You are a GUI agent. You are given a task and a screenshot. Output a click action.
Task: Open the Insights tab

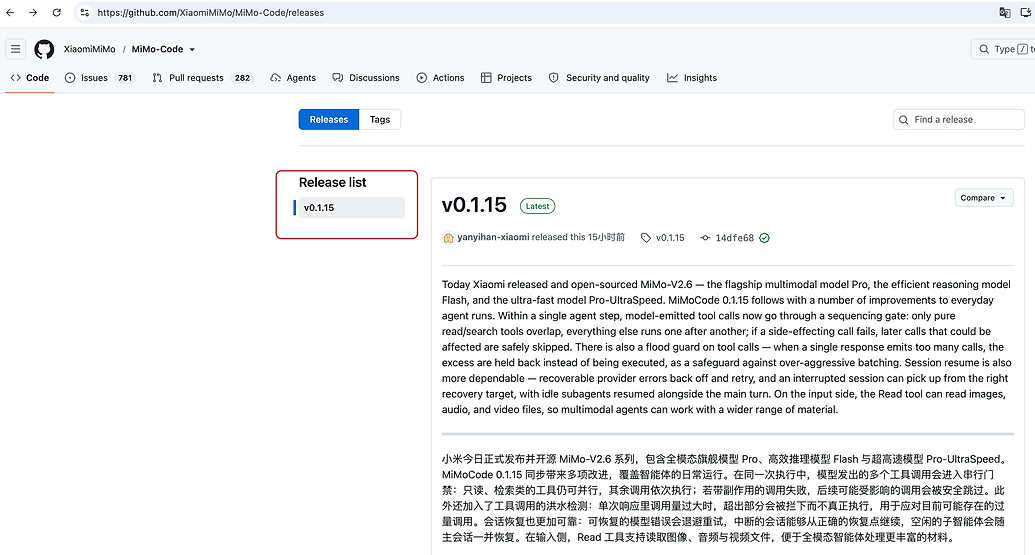pos(692,78)
